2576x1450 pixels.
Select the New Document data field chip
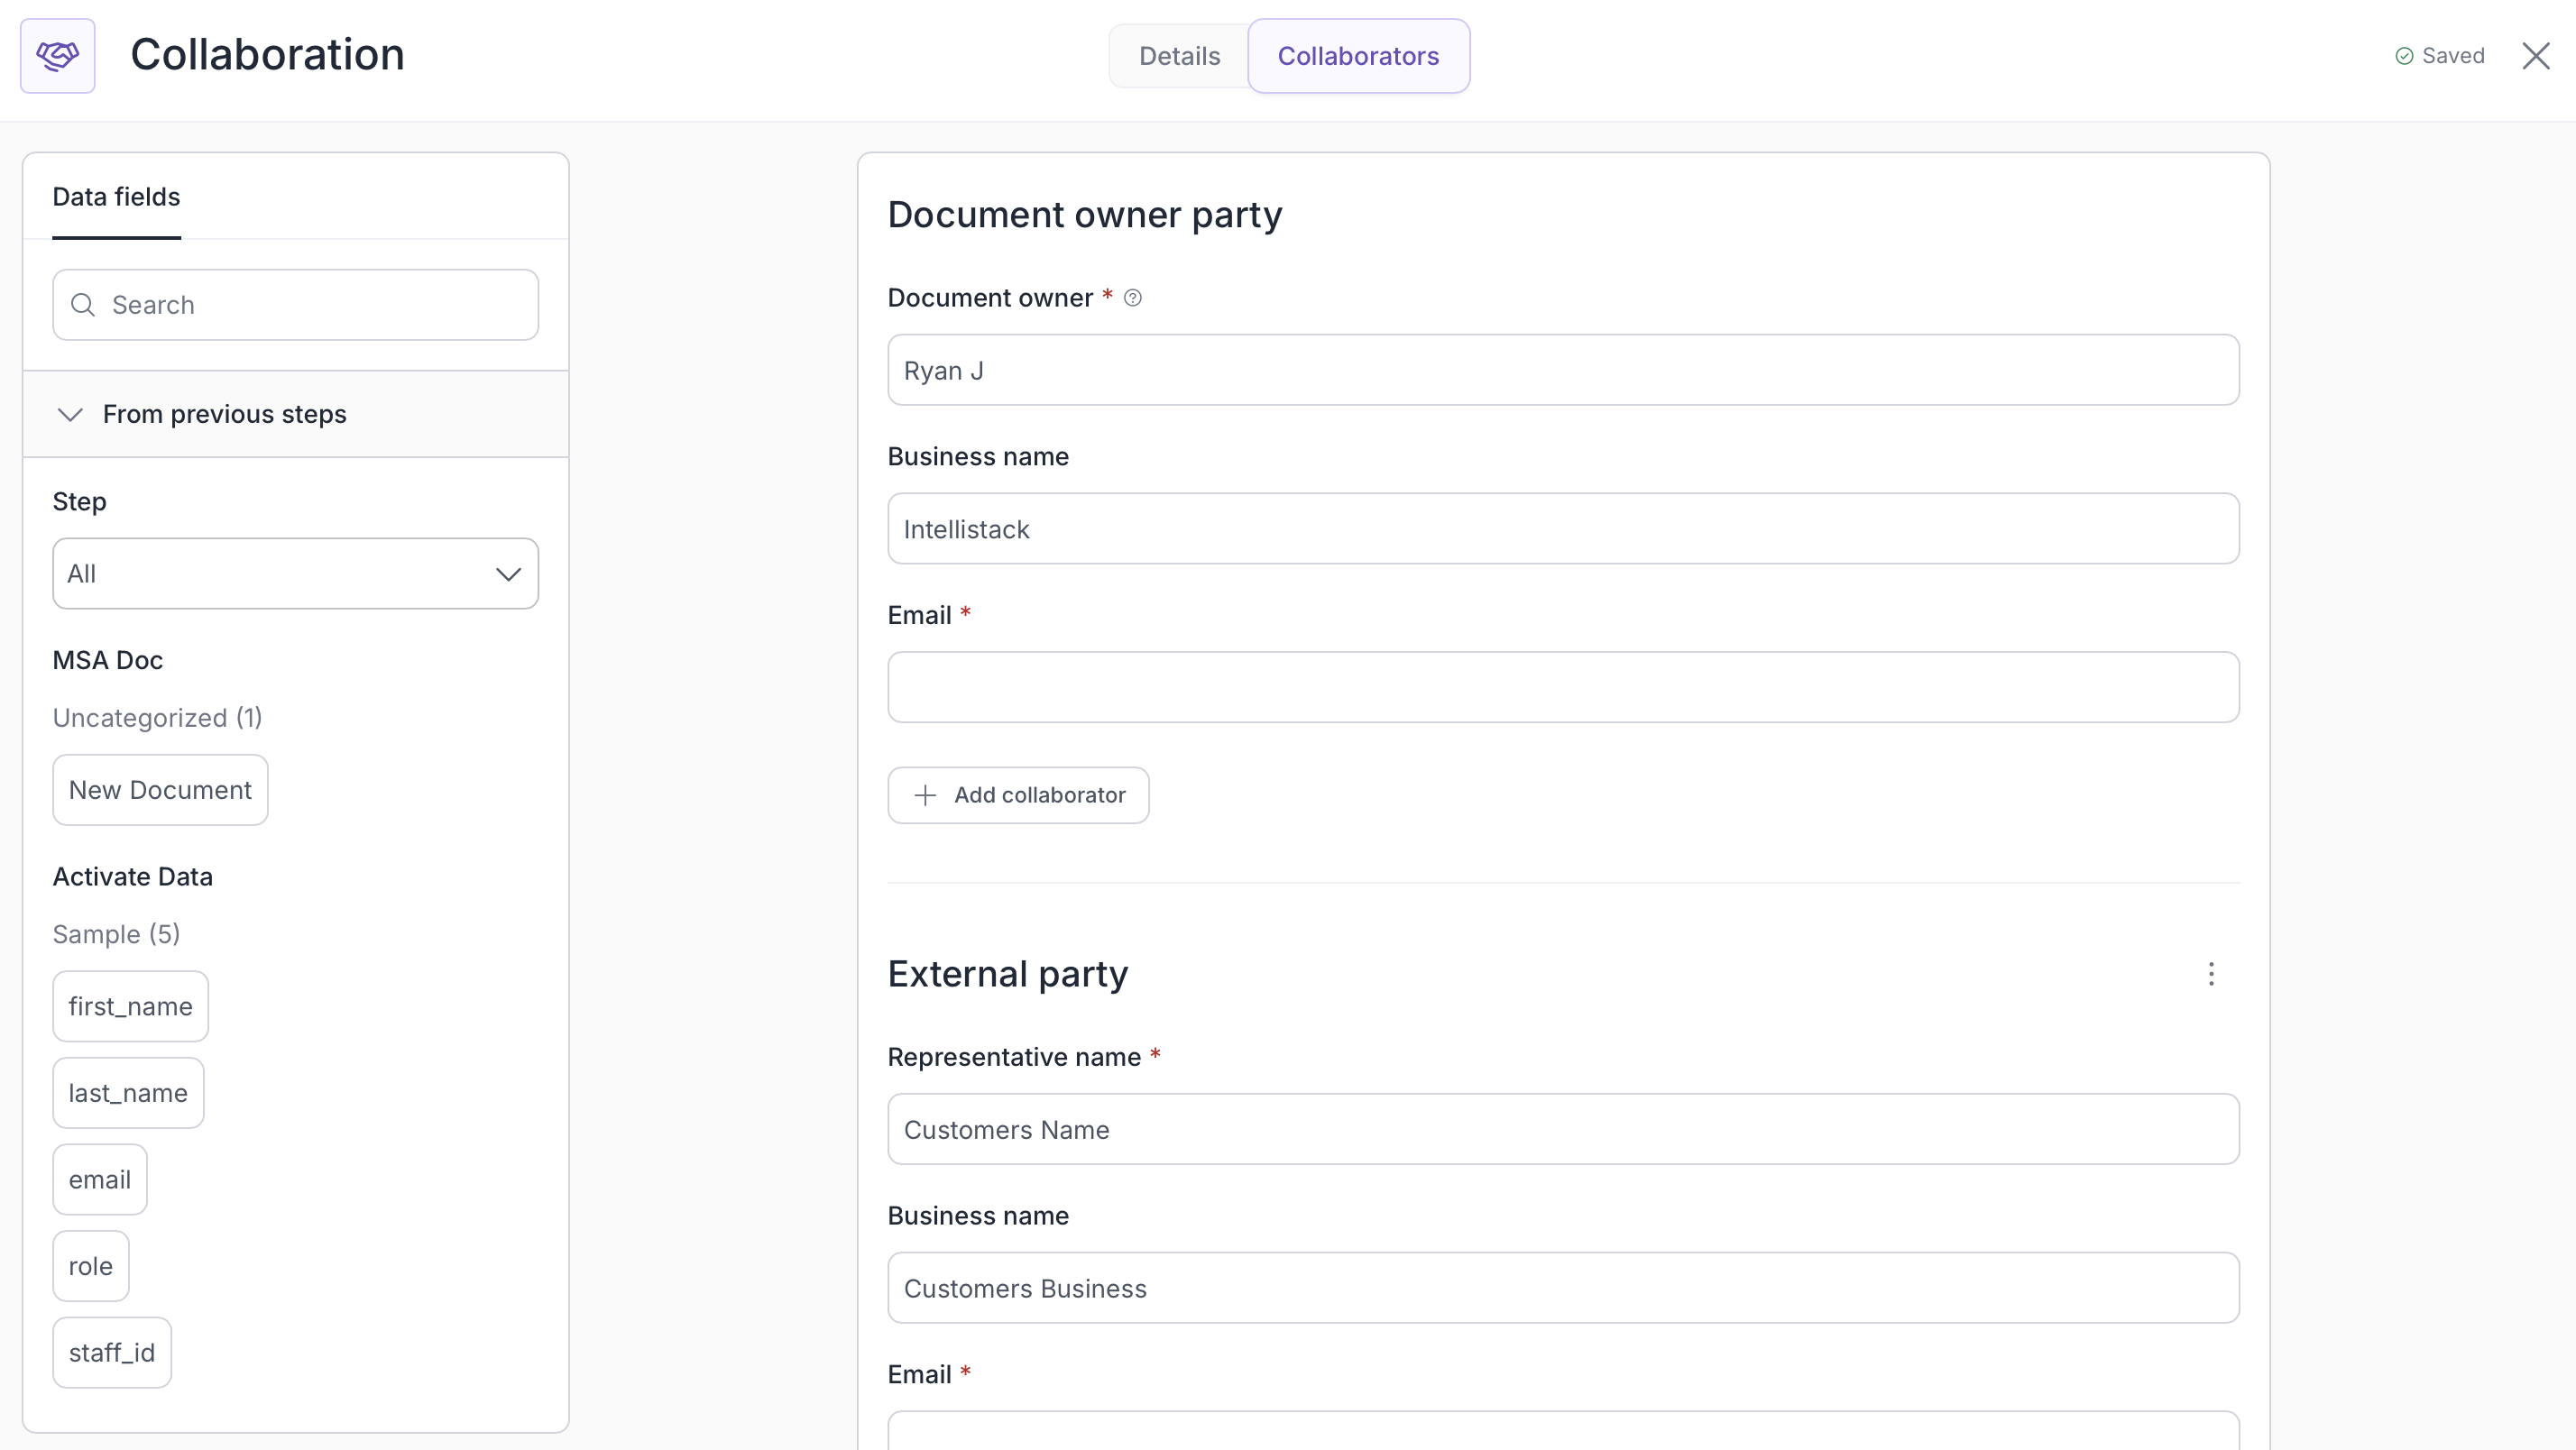point(160,790)
